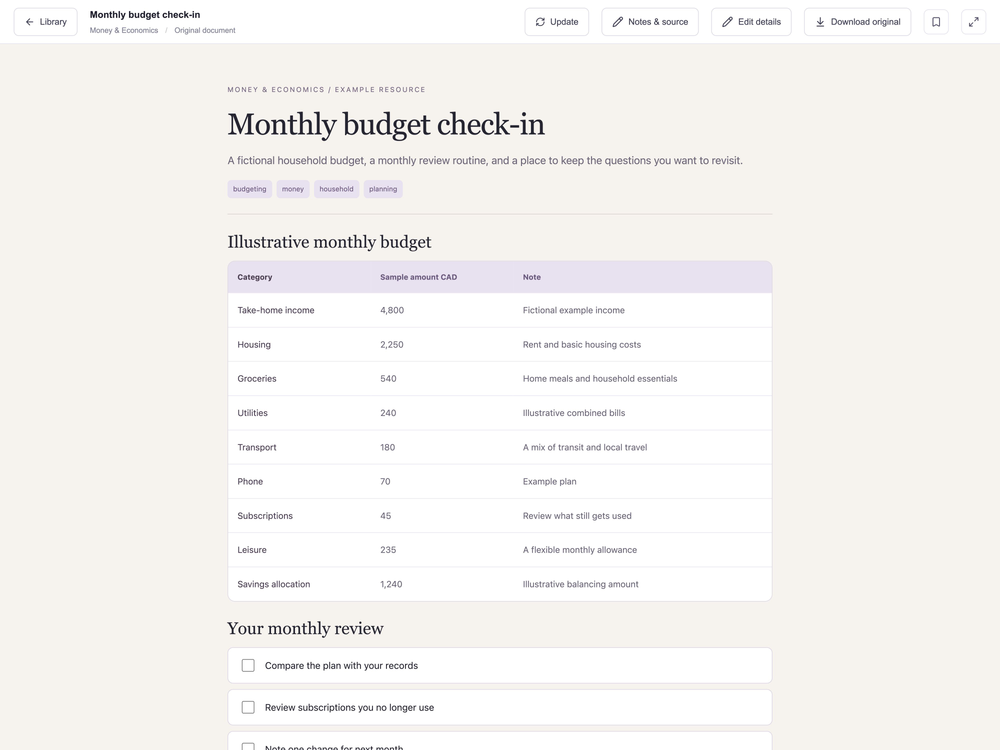Open Notes & source
Image resolution: width=1000 pixels, height=750 pixels.
[650, 22]
